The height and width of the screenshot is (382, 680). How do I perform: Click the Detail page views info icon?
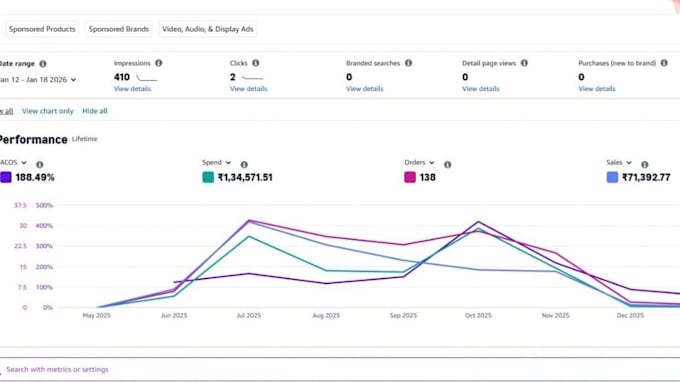pyautogui.click(x=524, y=63)
